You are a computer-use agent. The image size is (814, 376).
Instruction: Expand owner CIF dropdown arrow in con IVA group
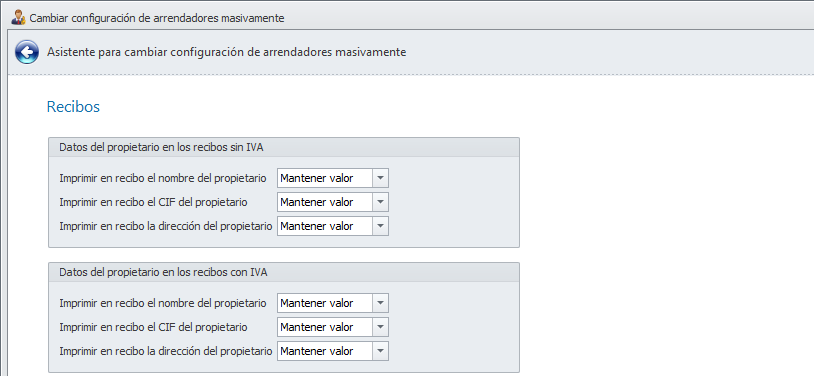[x=381, y=327]
